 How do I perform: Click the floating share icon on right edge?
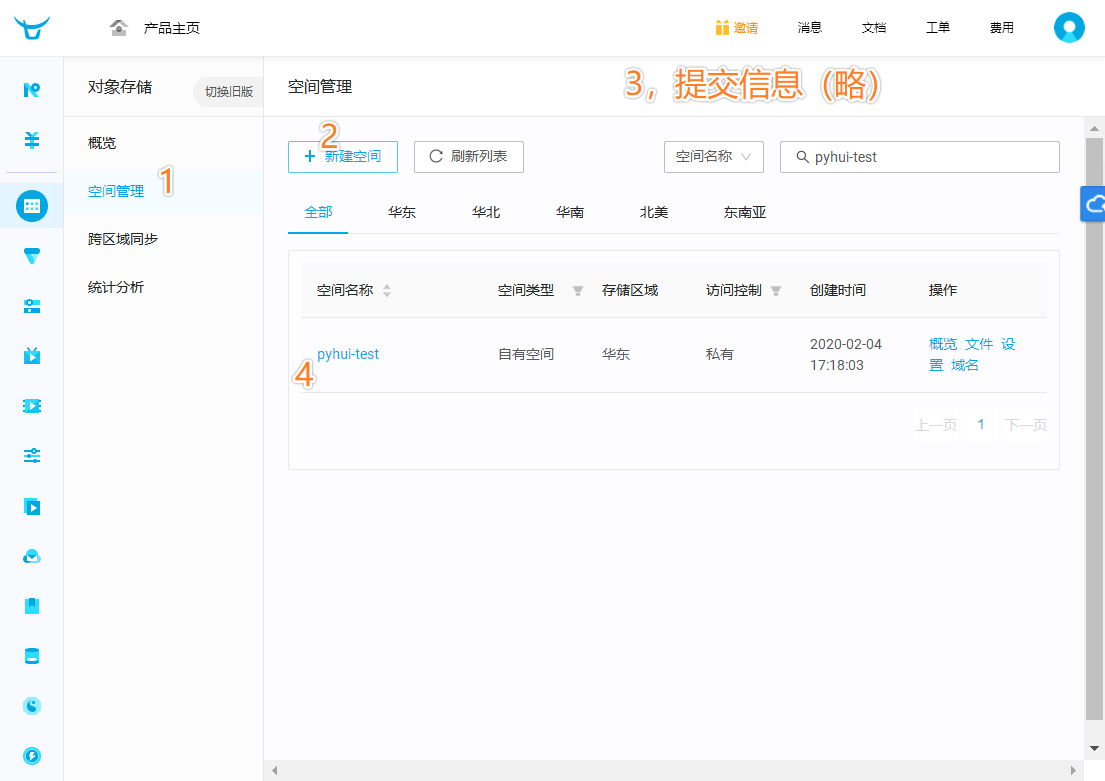(x=1096, y=204)
